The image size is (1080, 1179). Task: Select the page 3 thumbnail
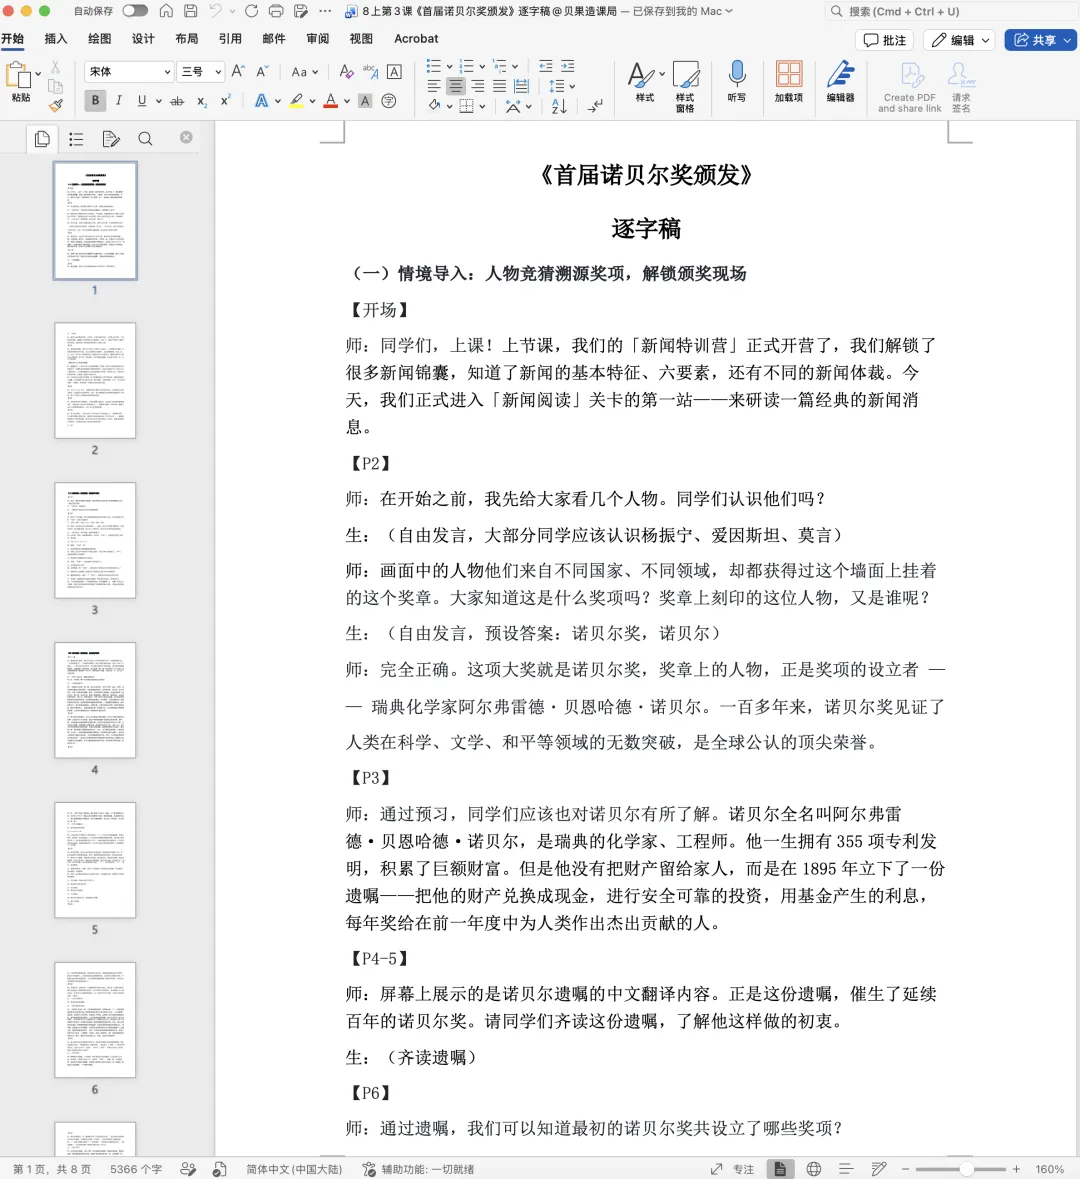tap(95, 541)
